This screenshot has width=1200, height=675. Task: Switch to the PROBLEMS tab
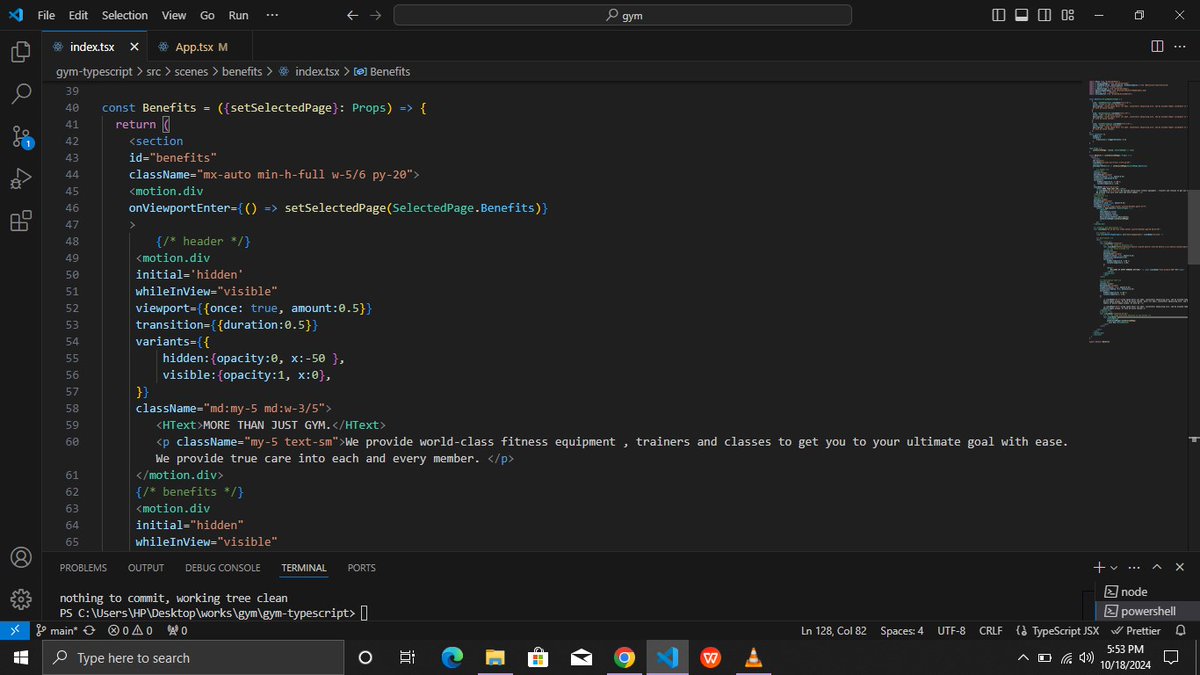83,567
